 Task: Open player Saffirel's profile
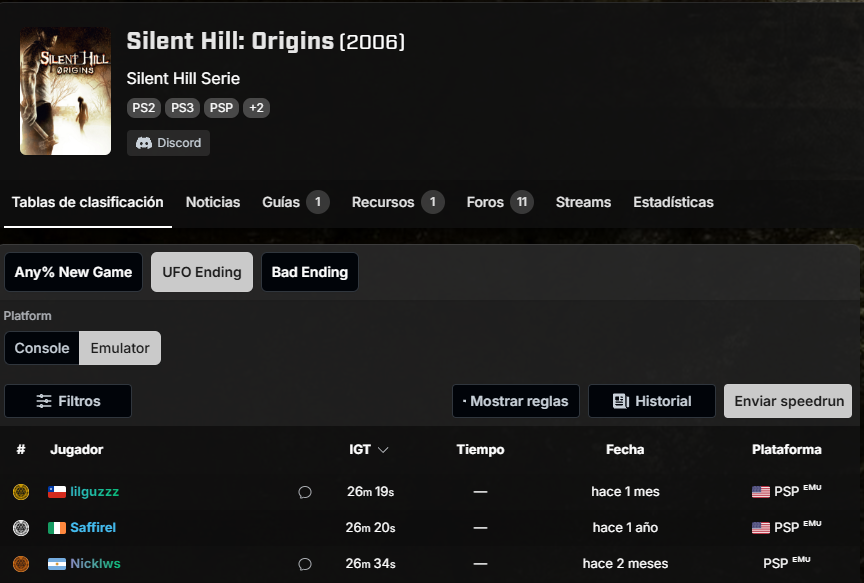tap(93, 528)
